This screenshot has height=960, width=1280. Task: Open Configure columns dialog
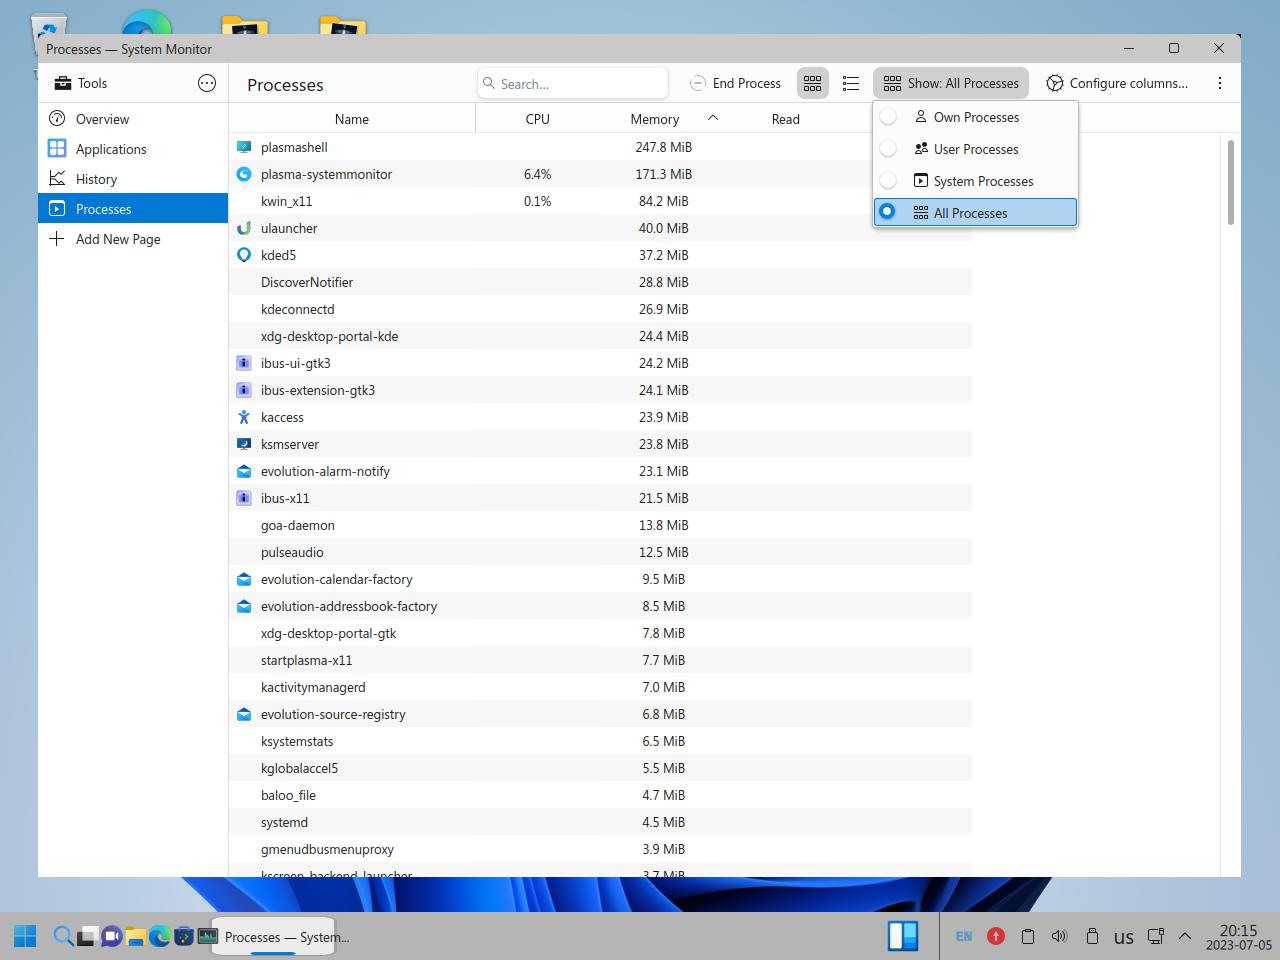click(1117, 83)
